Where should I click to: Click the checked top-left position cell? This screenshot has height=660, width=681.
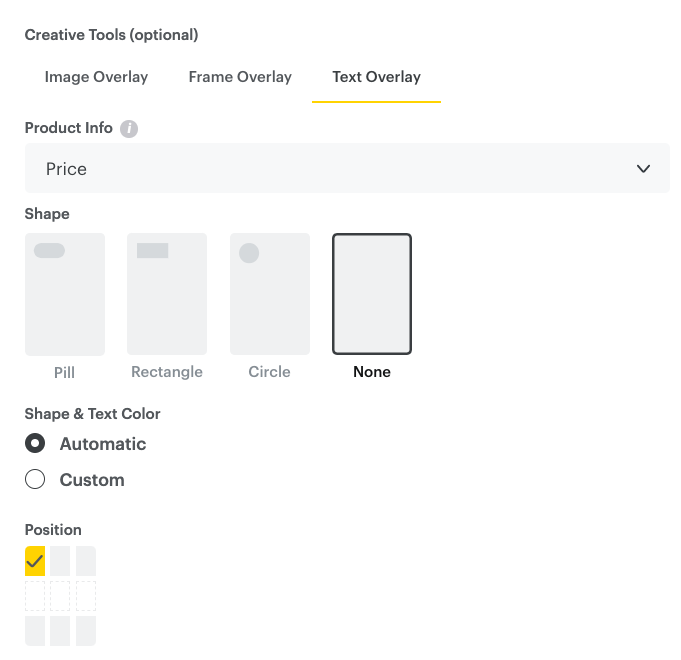pyautogui.click(x=35, y=561)
